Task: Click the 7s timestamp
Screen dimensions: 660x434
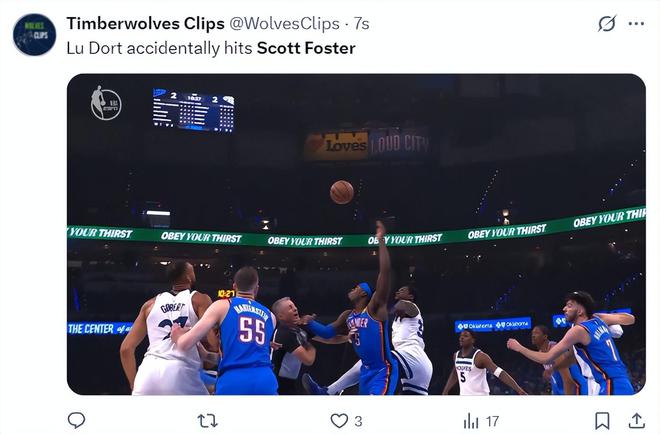Action: tap(362, 23)
